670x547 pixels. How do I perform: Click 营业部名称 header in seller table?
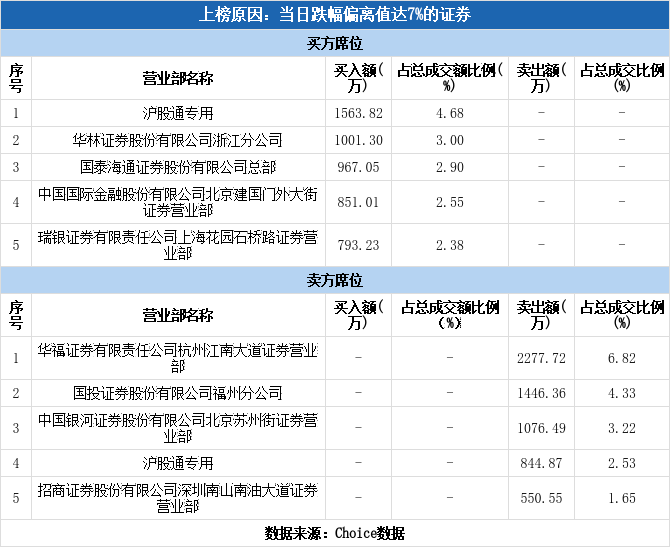click(178, 315)
